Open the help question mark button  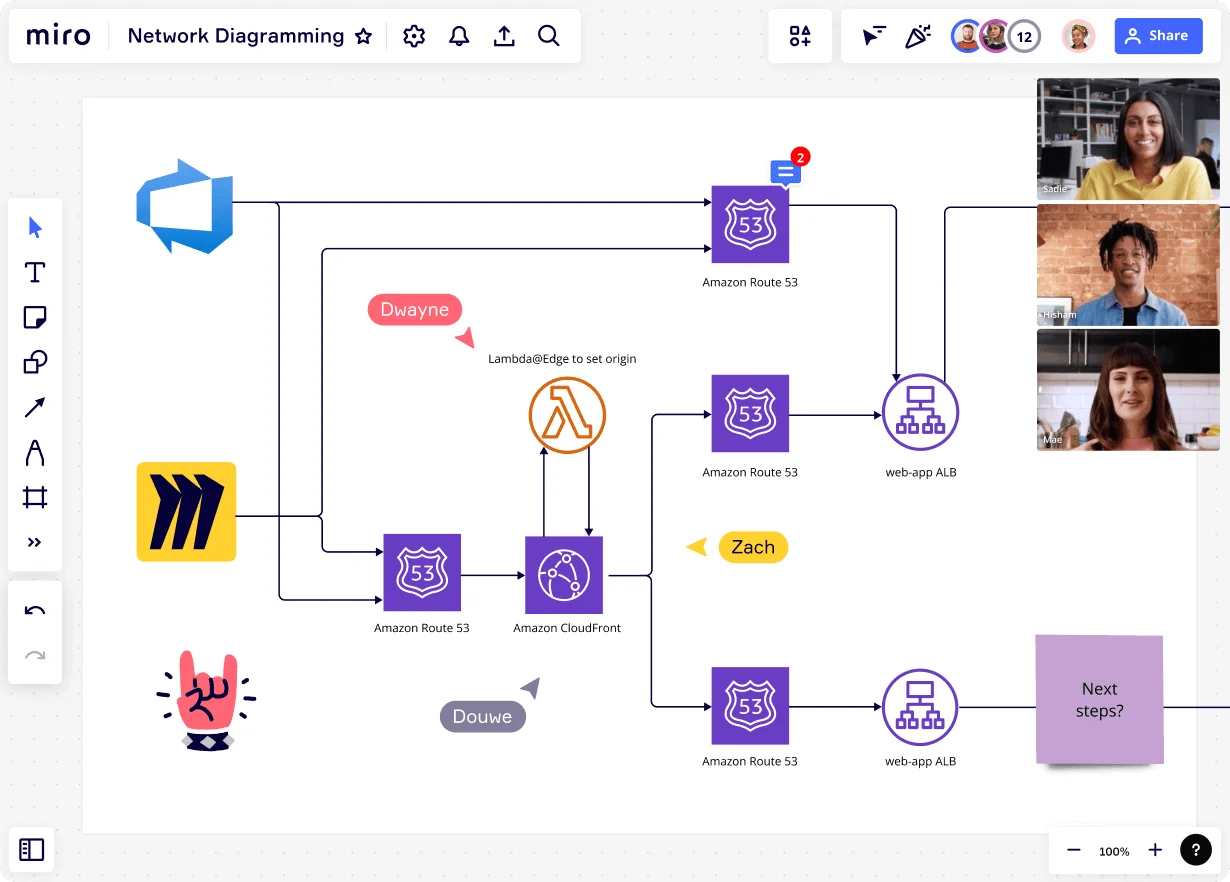tap(1196, 850)
